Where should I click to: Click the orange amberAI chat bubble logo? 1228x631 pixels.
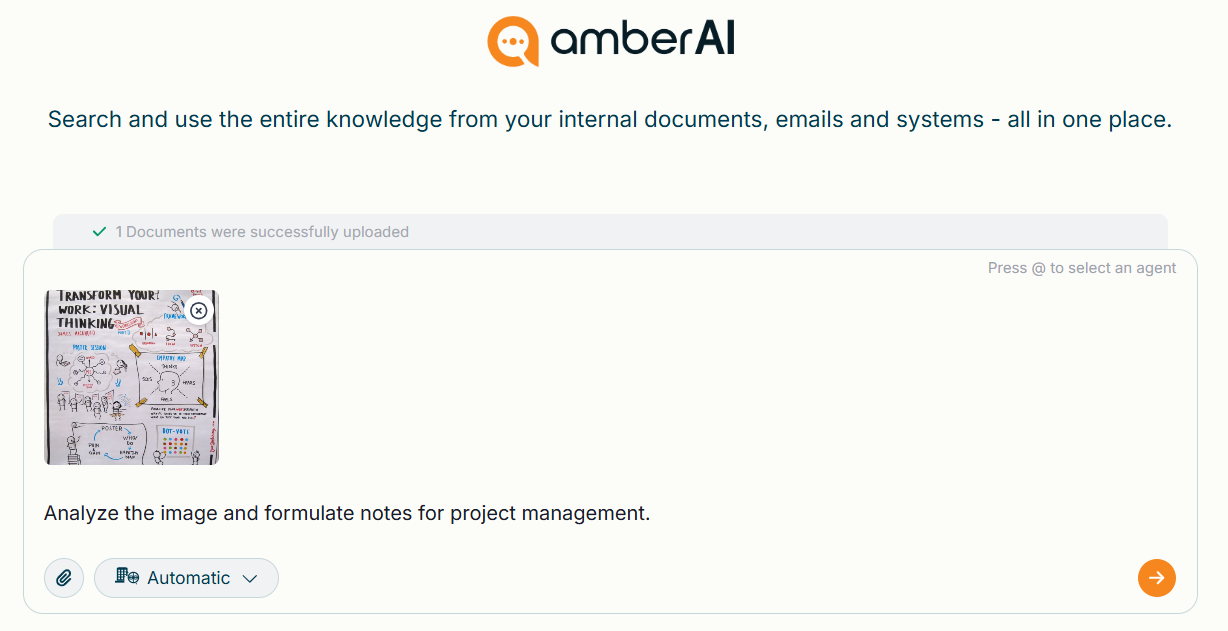[512, 41]
